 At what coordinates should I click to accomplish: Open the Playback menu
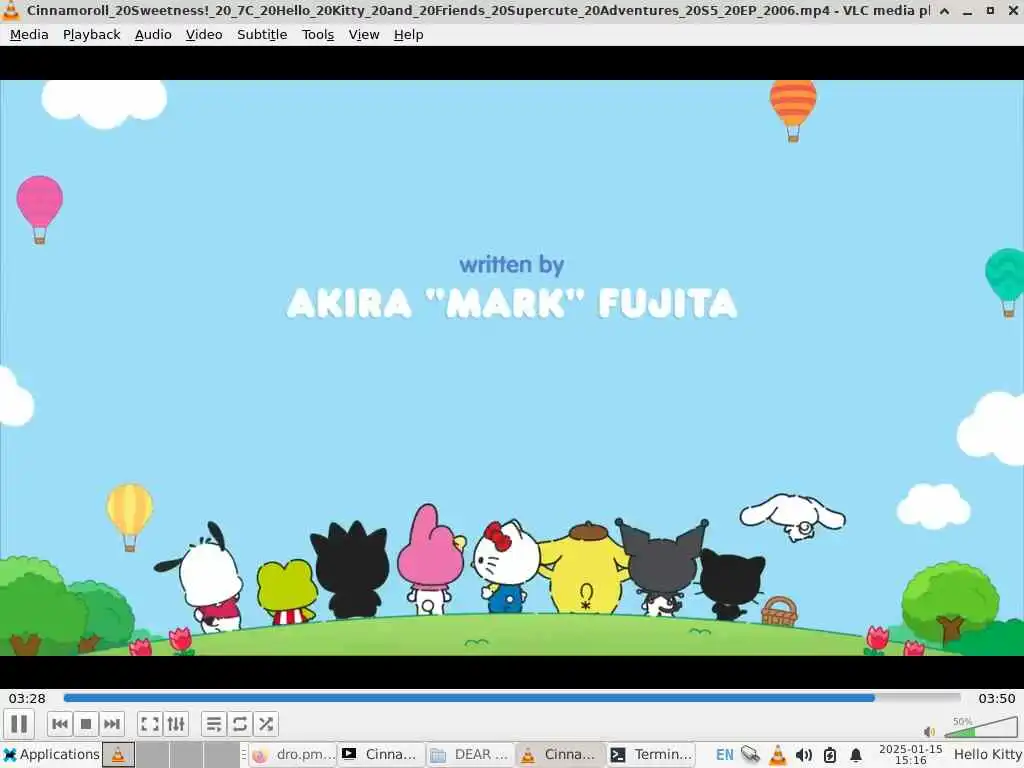point(91,35)
